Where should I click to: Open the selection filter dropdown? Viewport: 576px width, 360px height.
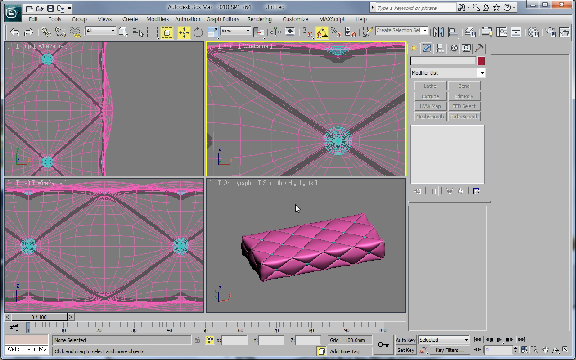point(100,31)
